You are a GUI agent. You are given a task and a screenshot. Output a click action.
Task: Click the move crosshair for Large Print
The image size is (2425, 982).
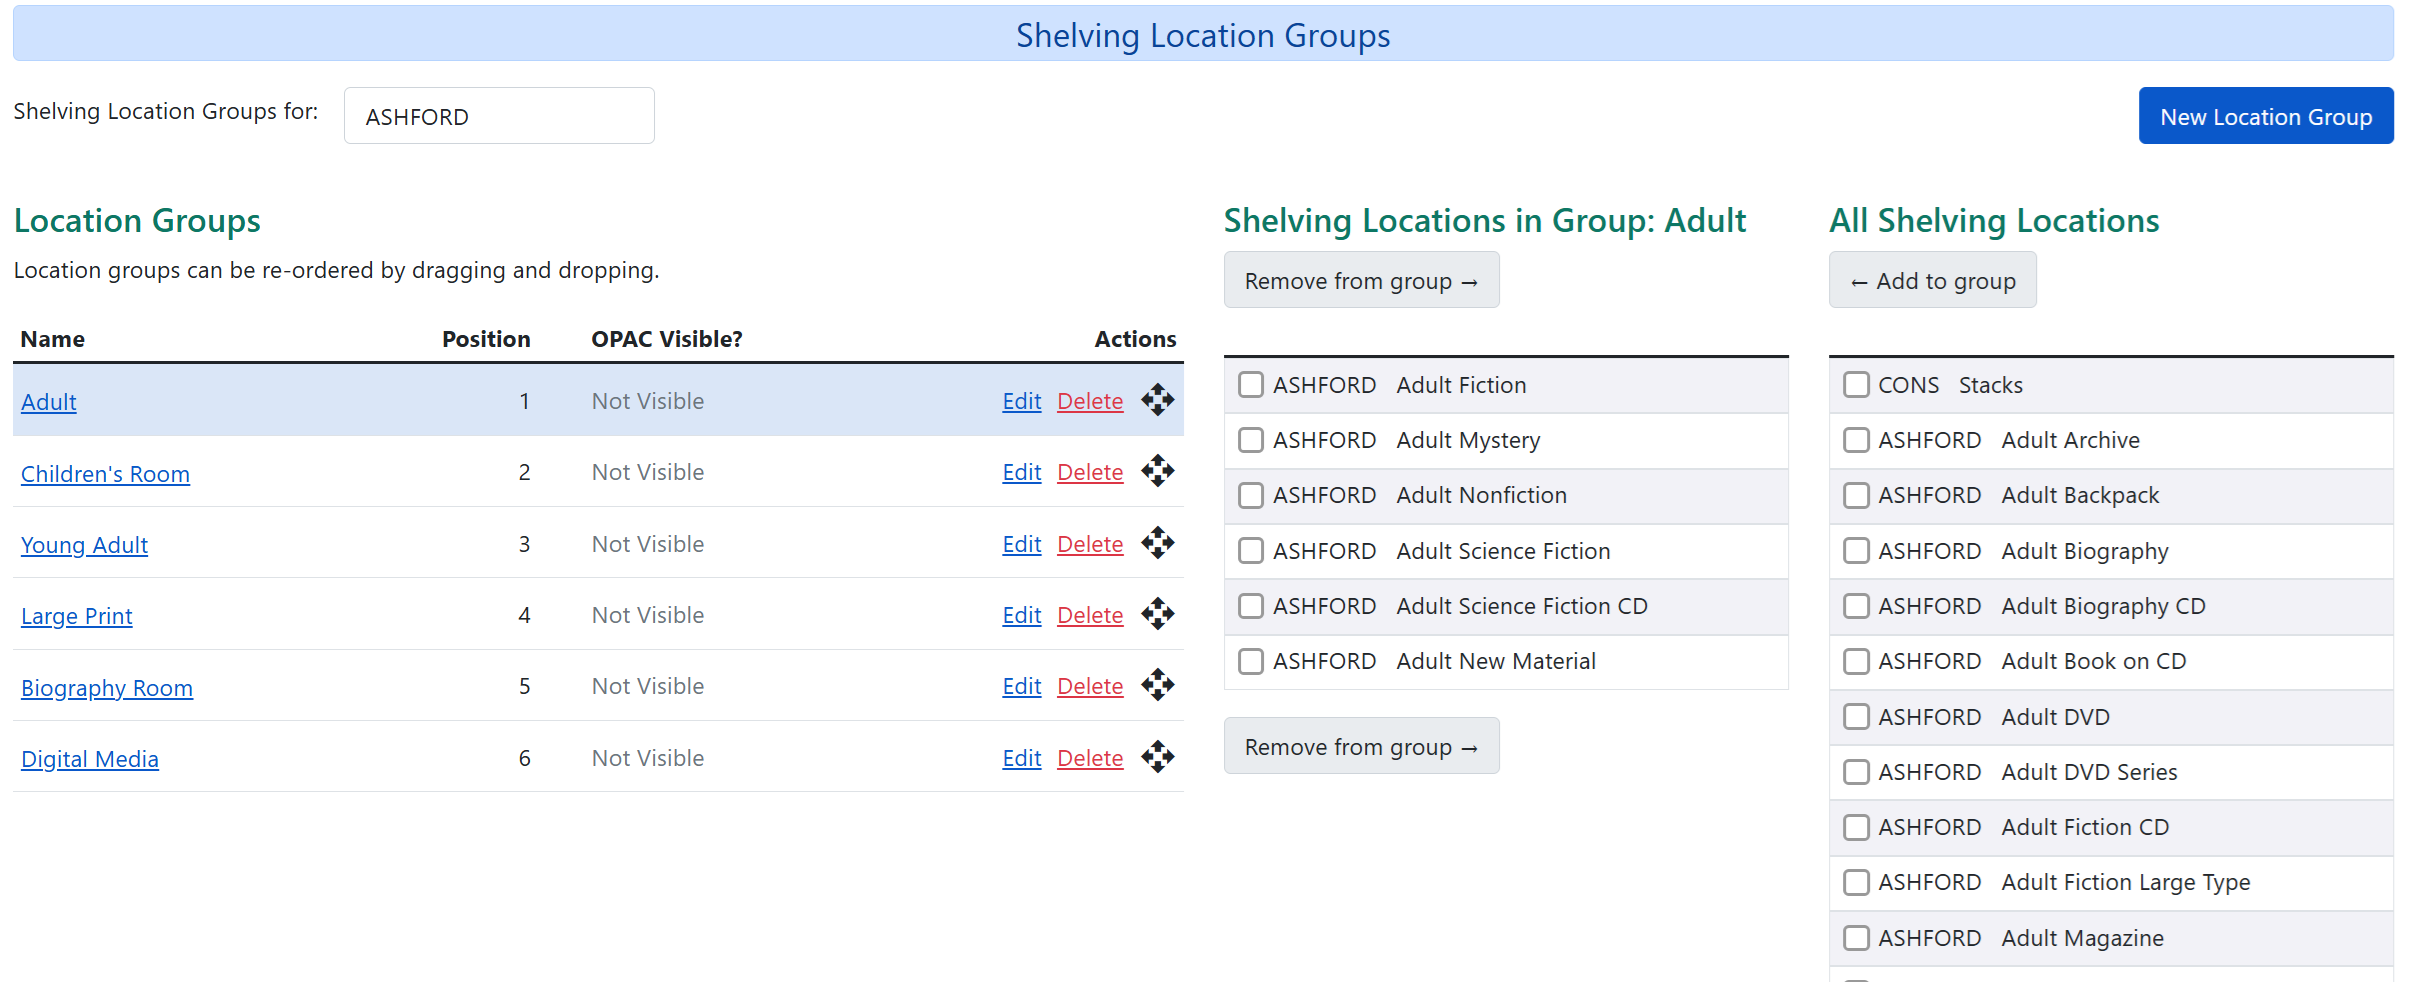coord(1158,614)
